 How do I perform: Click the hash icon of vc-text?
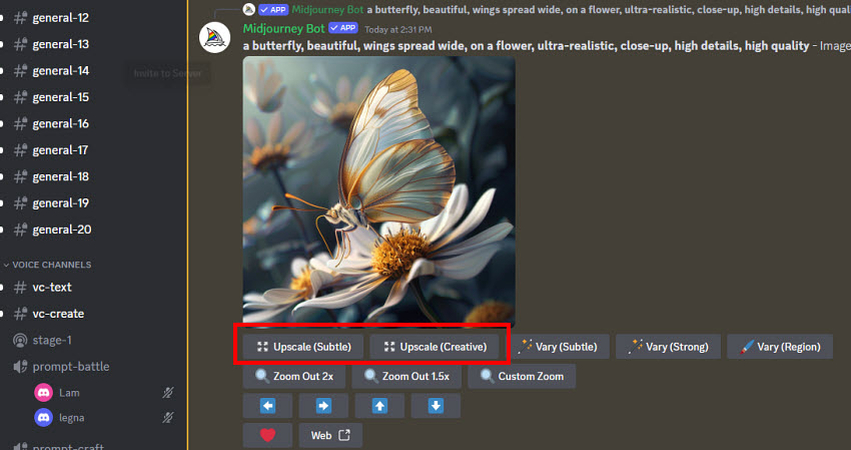point(20,287)
